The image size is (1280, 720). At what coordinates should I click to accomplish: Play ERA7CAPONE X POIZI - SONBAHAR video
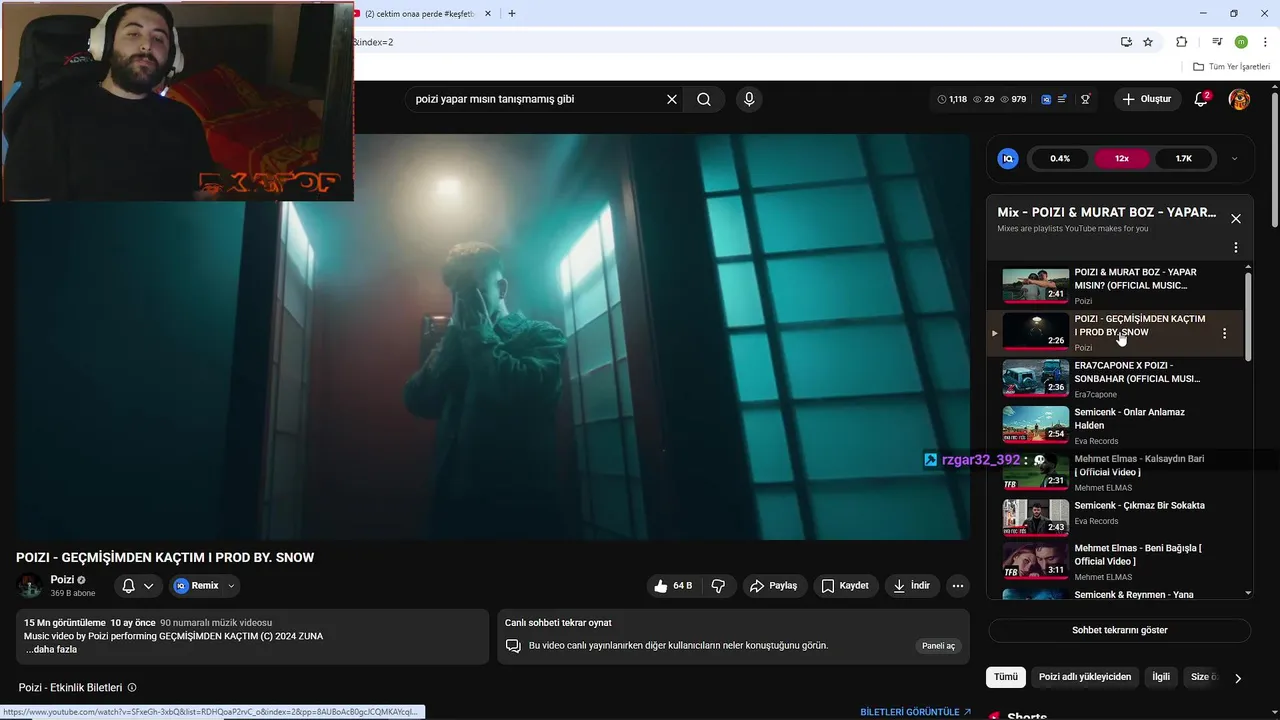click(x=1036, y=378)
